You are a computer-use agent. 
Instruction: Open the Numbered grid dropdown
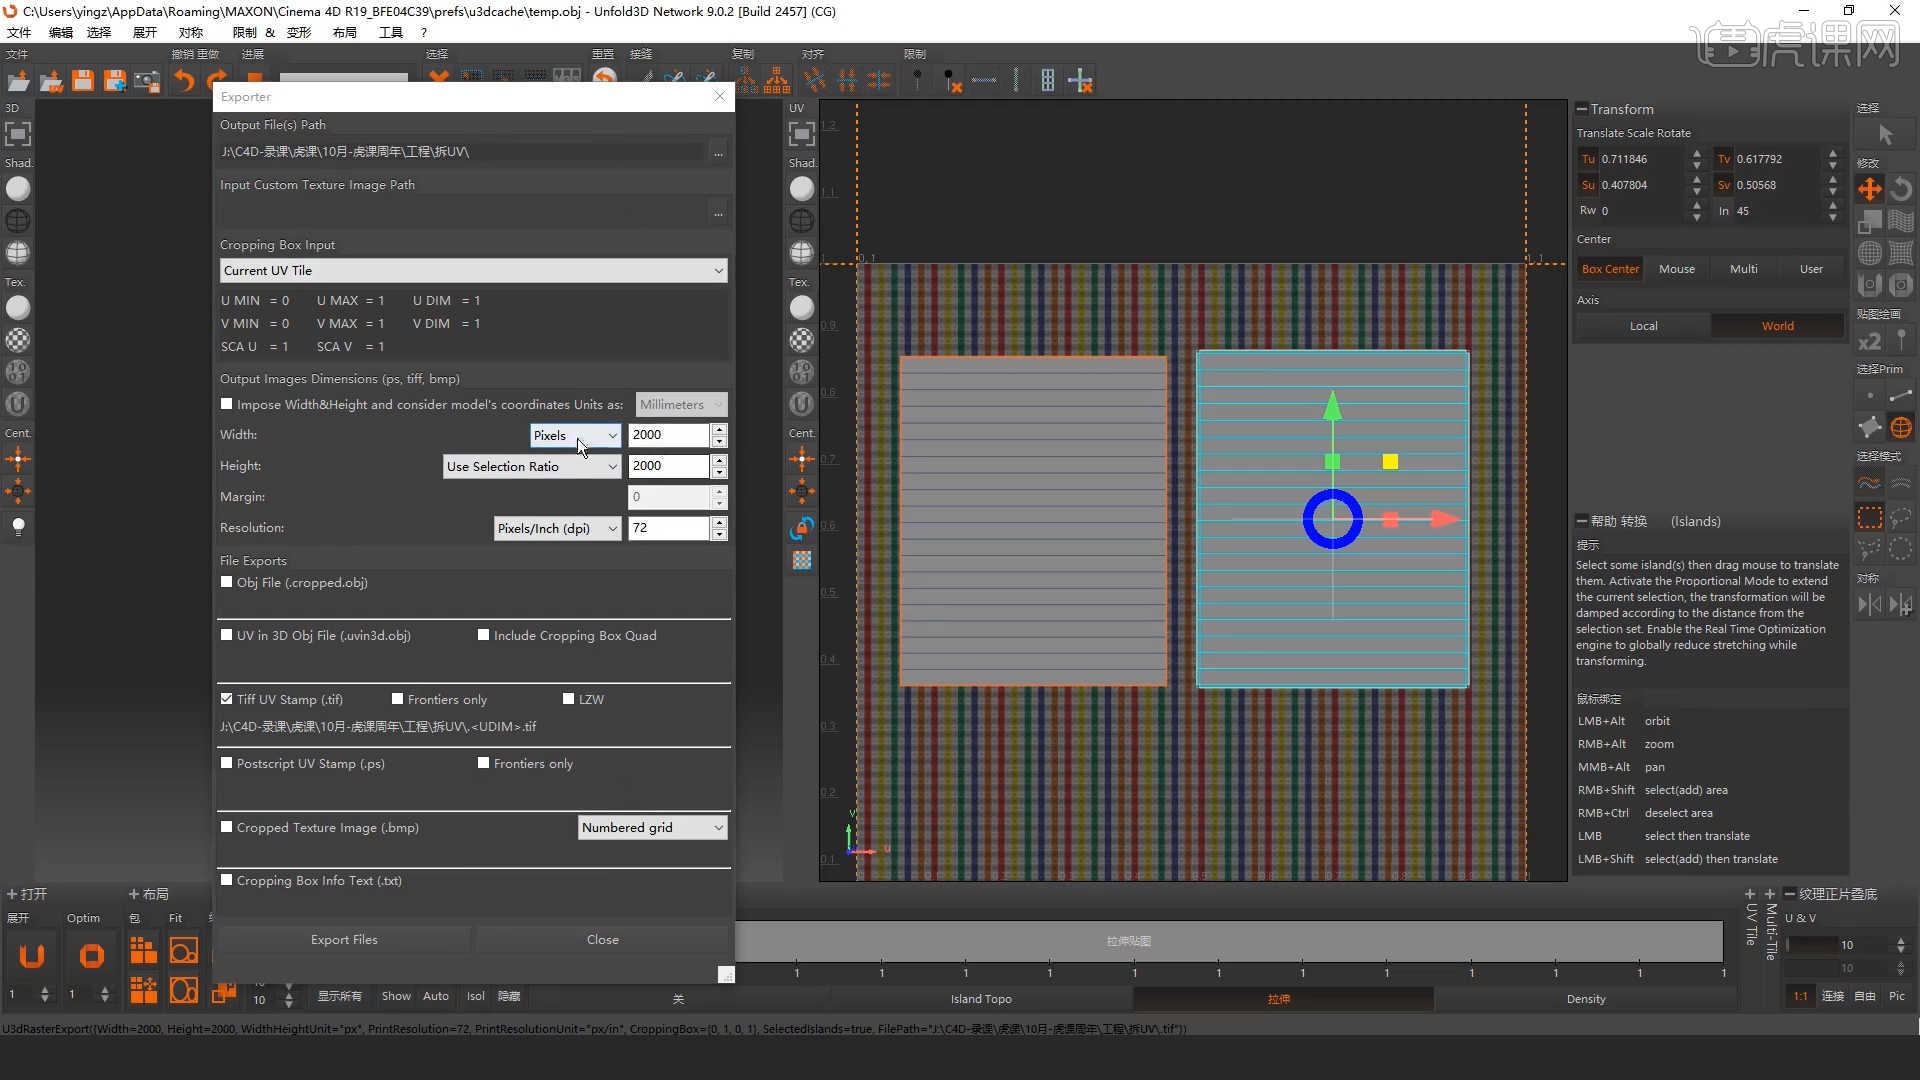(x=652, y=827)
